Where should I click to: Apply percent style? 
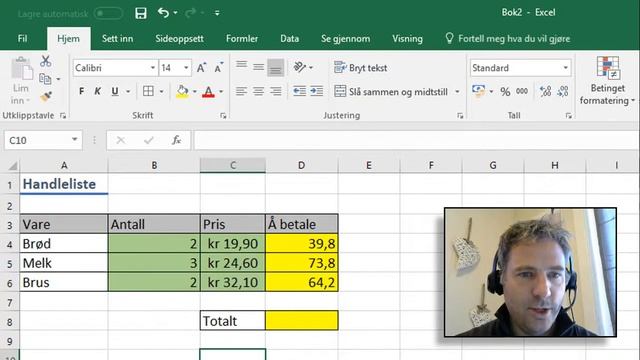(x=505, y=91)
